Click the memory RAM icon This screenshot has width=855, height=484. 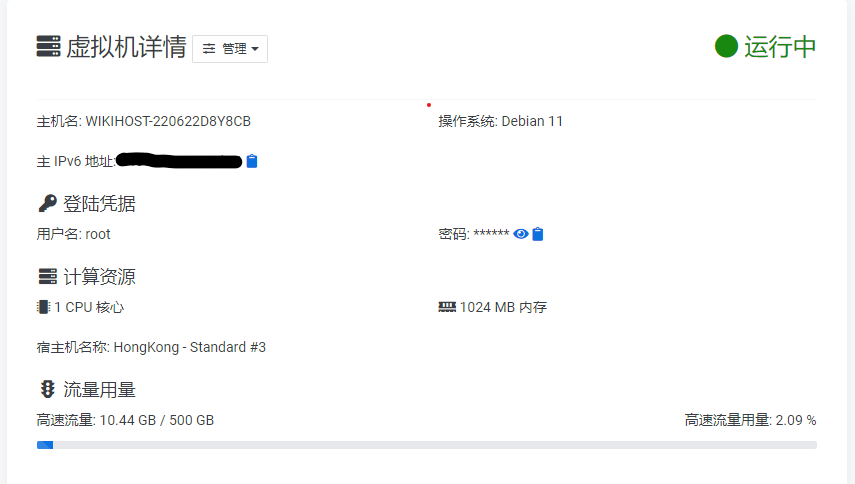click(447, 307)
